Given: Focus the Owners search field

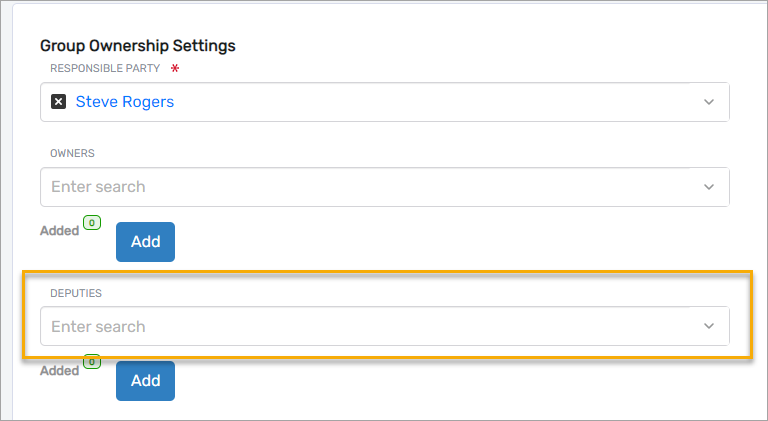Looking at the screenshot, I should (x=360, y=187).
